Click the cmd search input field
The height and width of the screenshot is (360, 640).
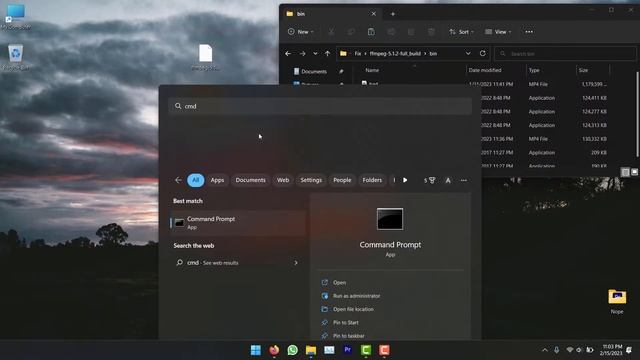coord(320,106)
